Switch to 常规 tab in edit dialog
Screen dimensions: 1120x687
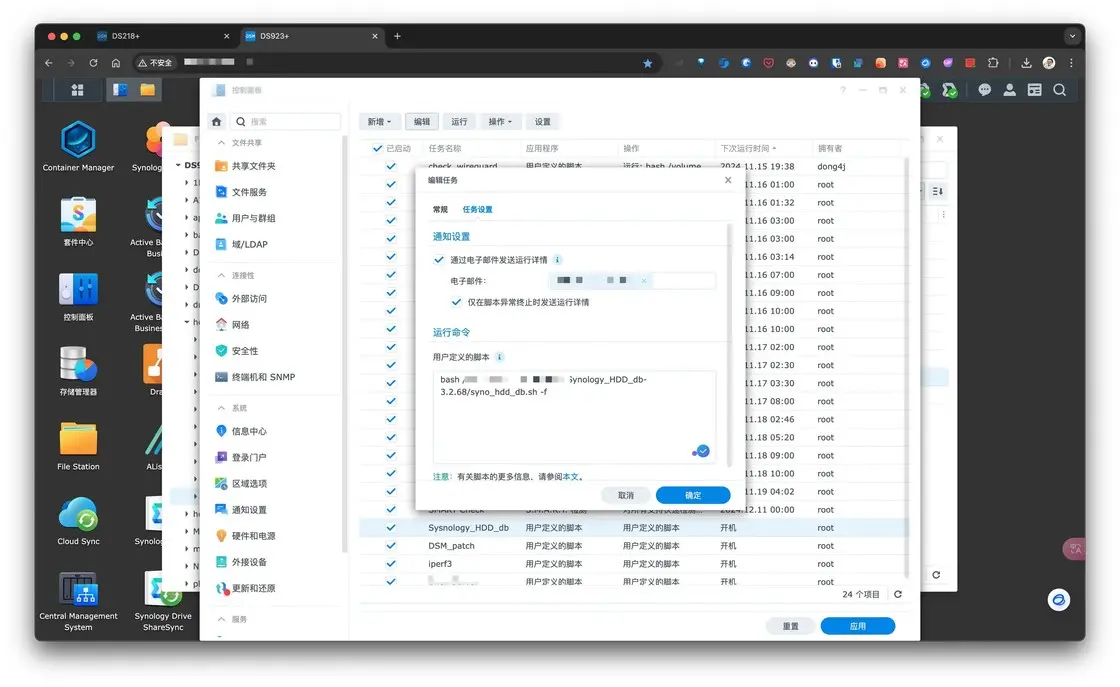click(x=440, y=209)
